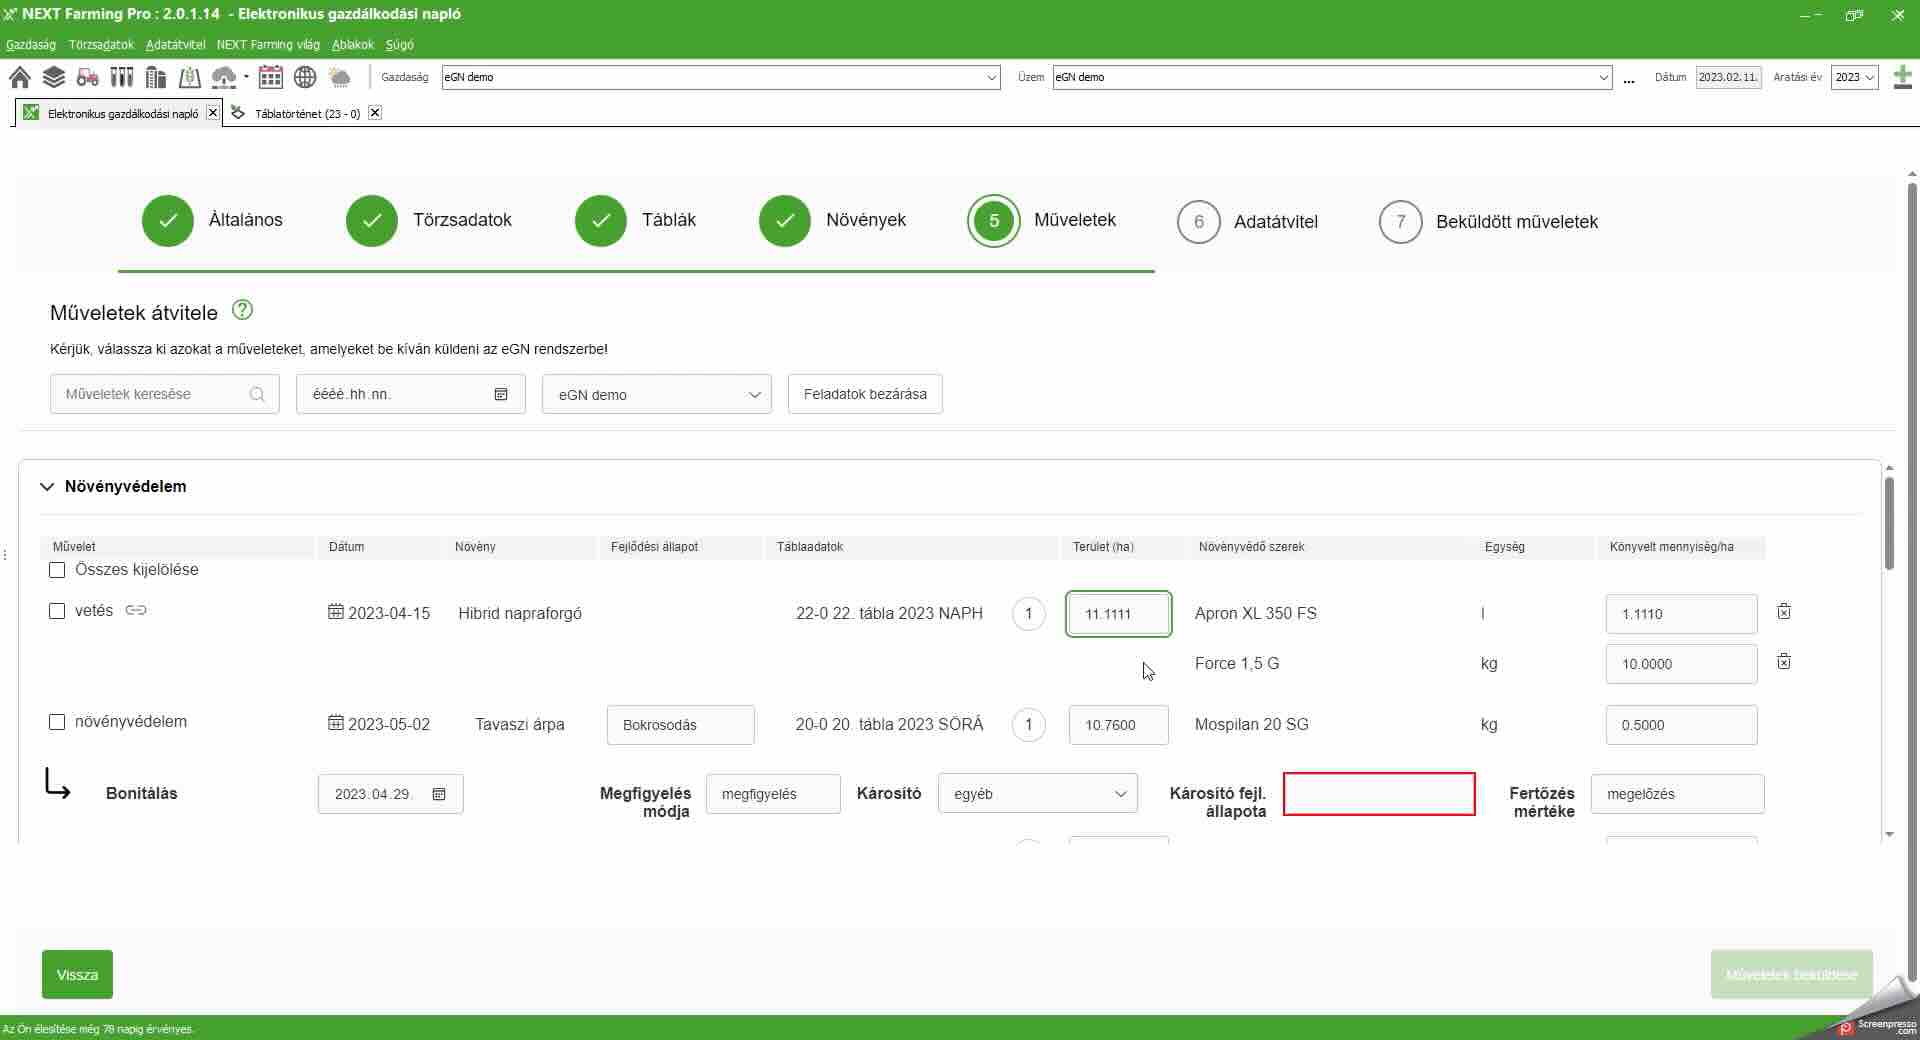This screenshot has height=1040, width=1920.
Task: Select the növényvédelem operation checkbox
Action: pyautogui.click(x=57, y=722)
